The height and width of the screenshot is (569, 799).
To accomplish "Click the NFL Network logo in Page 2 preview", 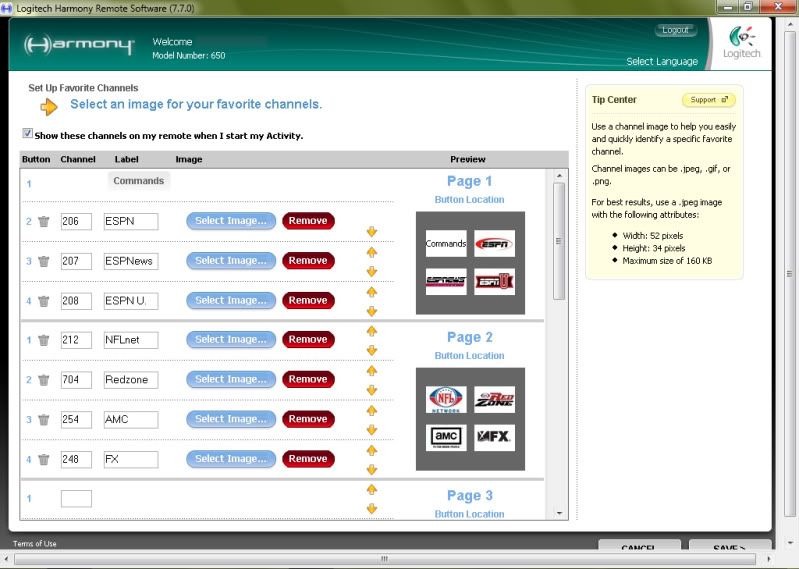I will tap(446, 399).
